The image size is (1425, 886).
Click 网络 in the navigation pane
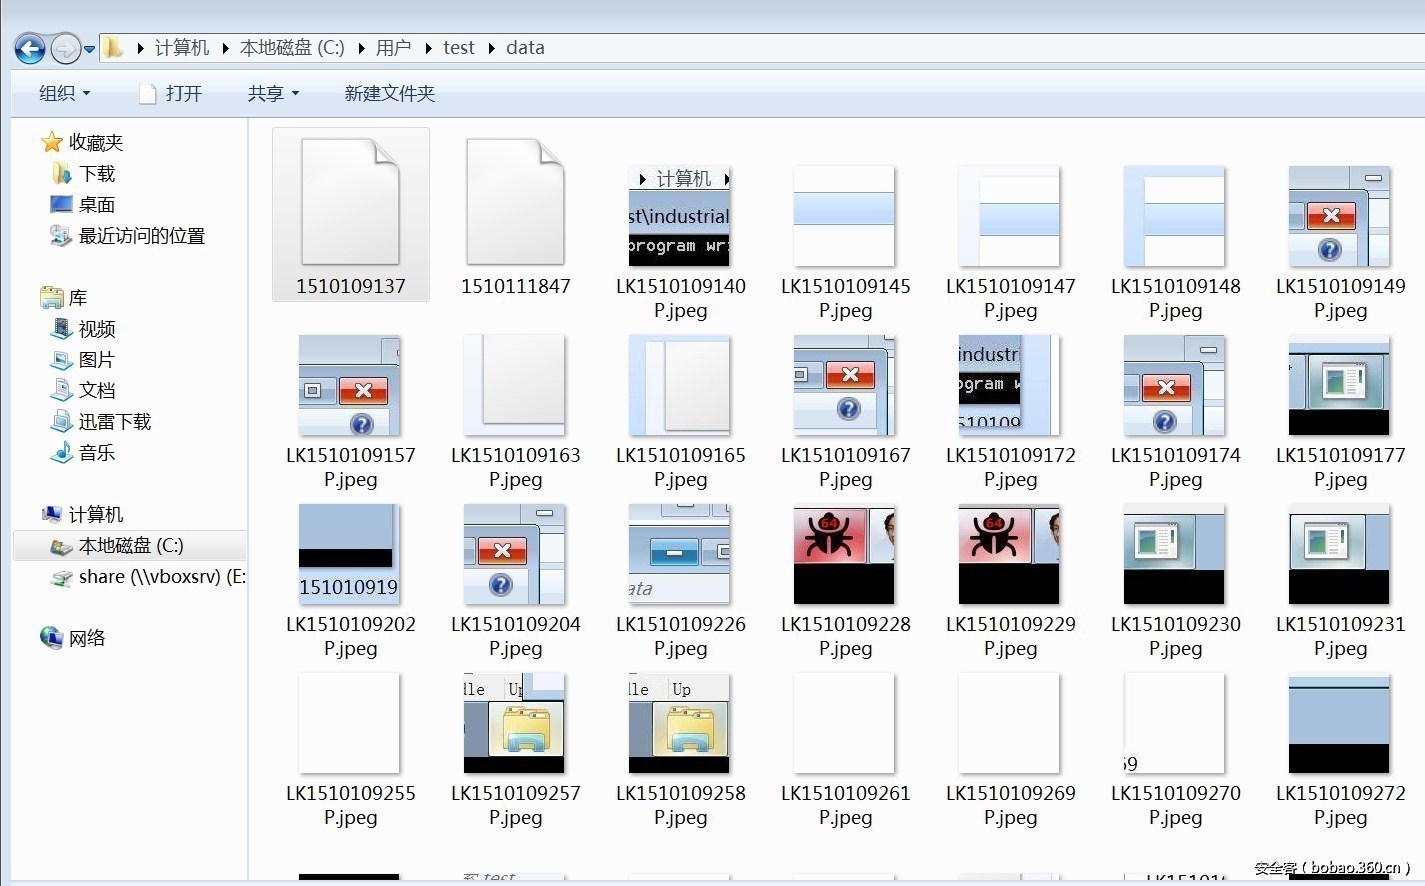pyautogui.click(x=86, y=638)
